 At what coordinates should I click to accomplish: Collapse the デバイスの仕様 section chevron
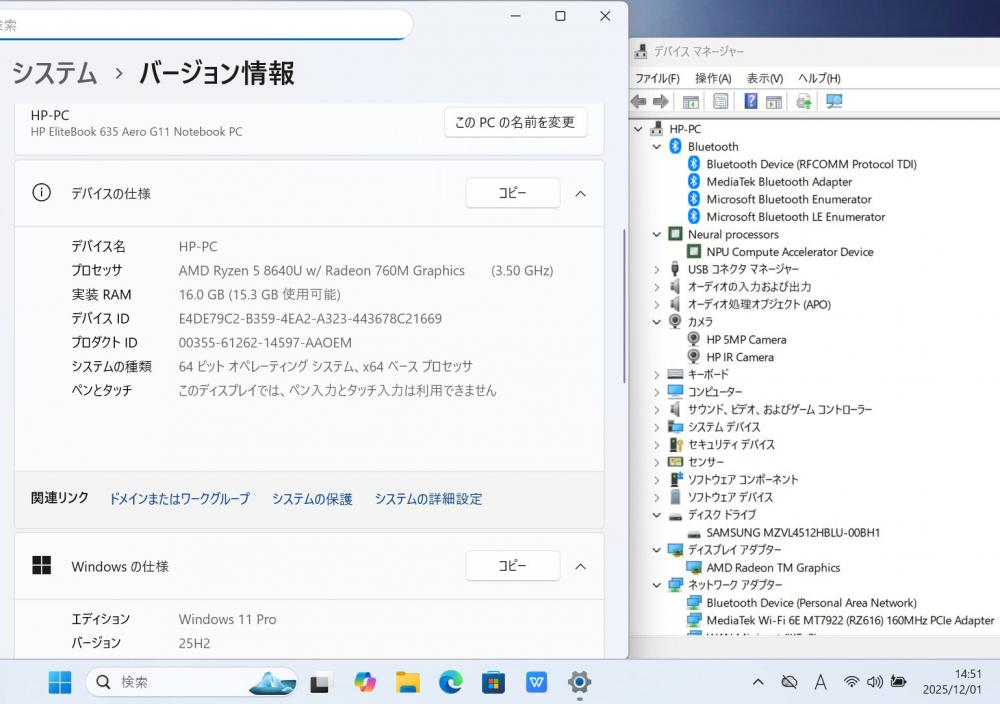pyautogui.click(x=580, y=194)
